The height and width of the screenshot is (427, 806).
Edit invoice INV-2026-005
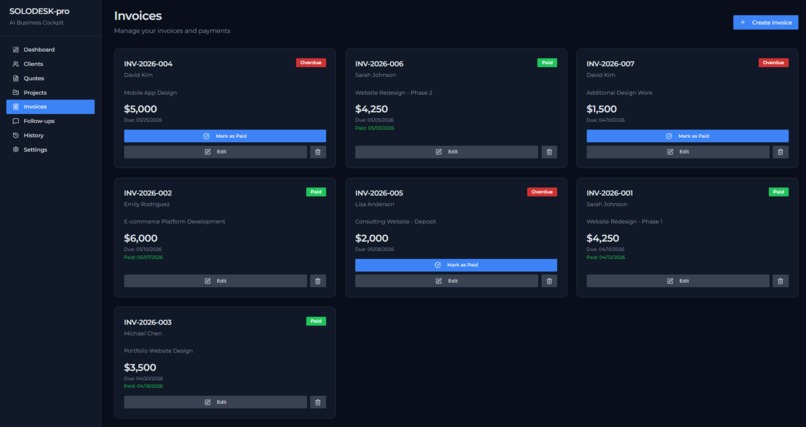[x=447, y=281]
